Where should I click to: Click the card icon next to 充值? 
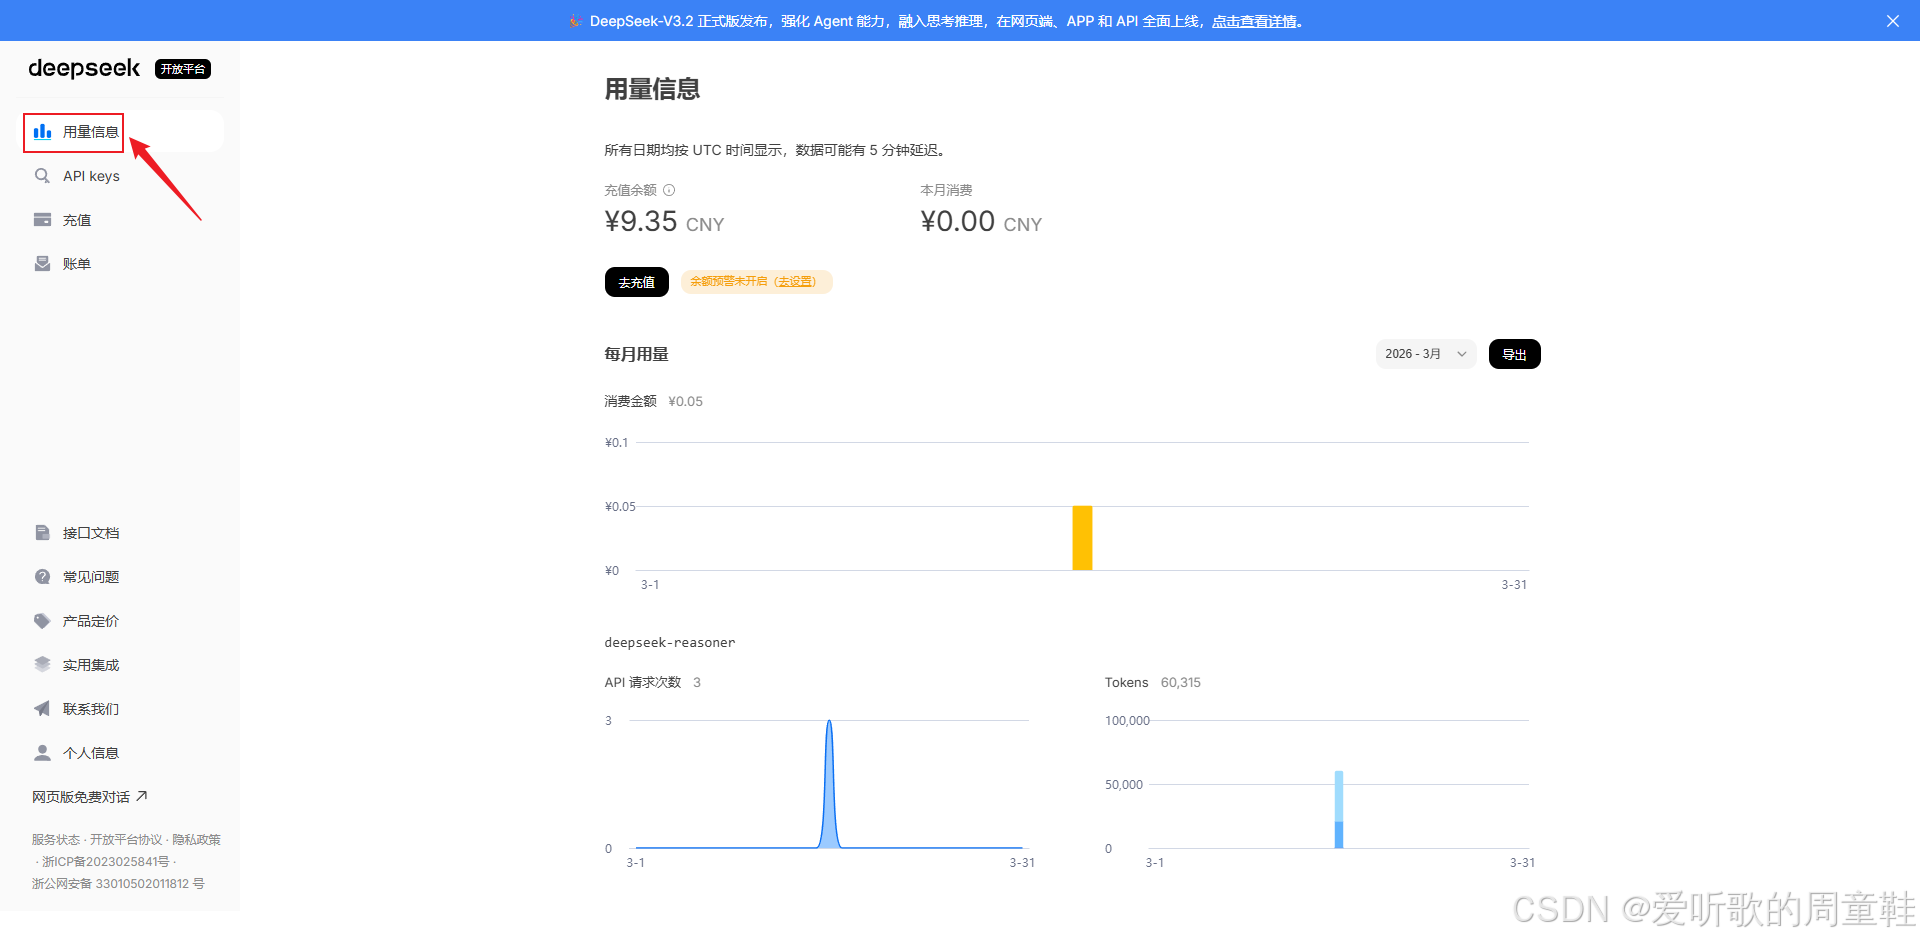(x=42, y=220)
